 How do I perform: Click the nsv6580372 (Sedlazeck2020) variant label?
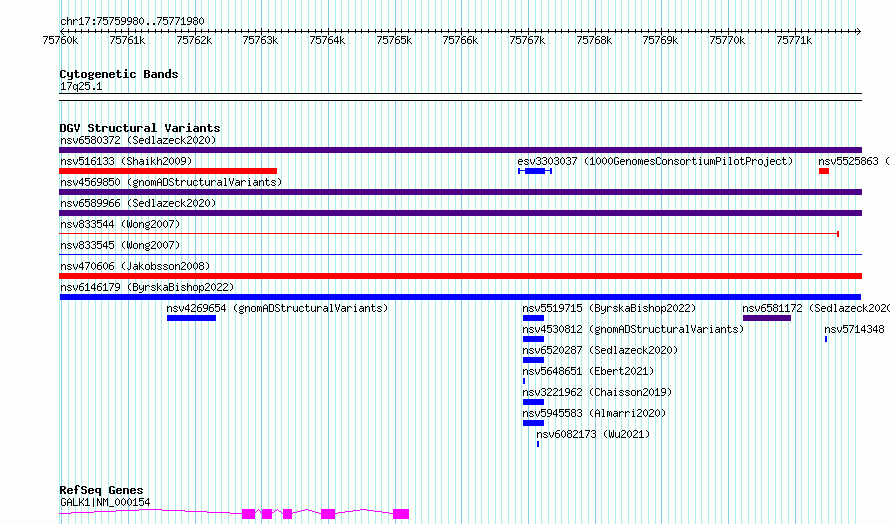138,140
